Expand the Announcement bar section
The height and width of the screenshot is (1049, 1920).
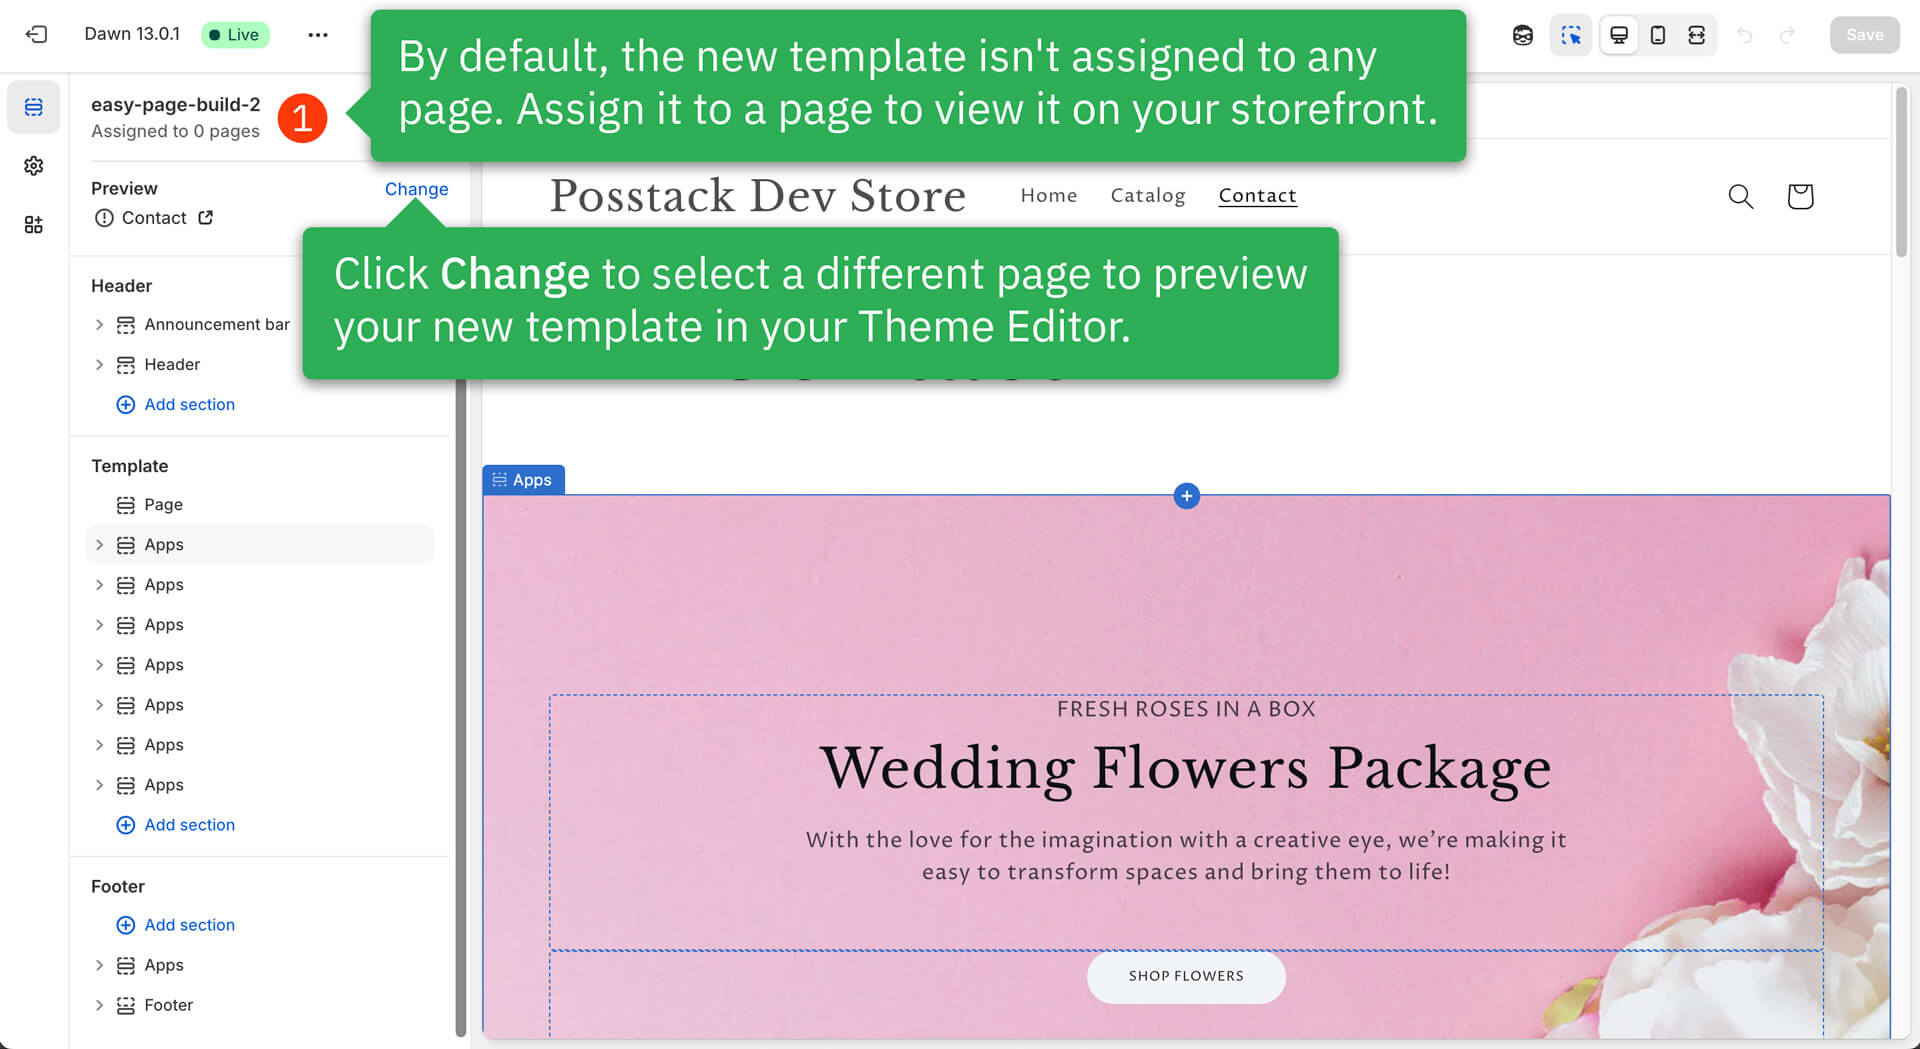tap(99, 325)
